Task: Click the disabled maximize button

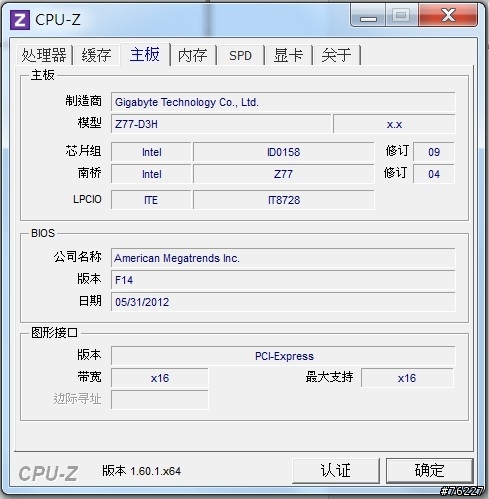Action: [402, 15]
